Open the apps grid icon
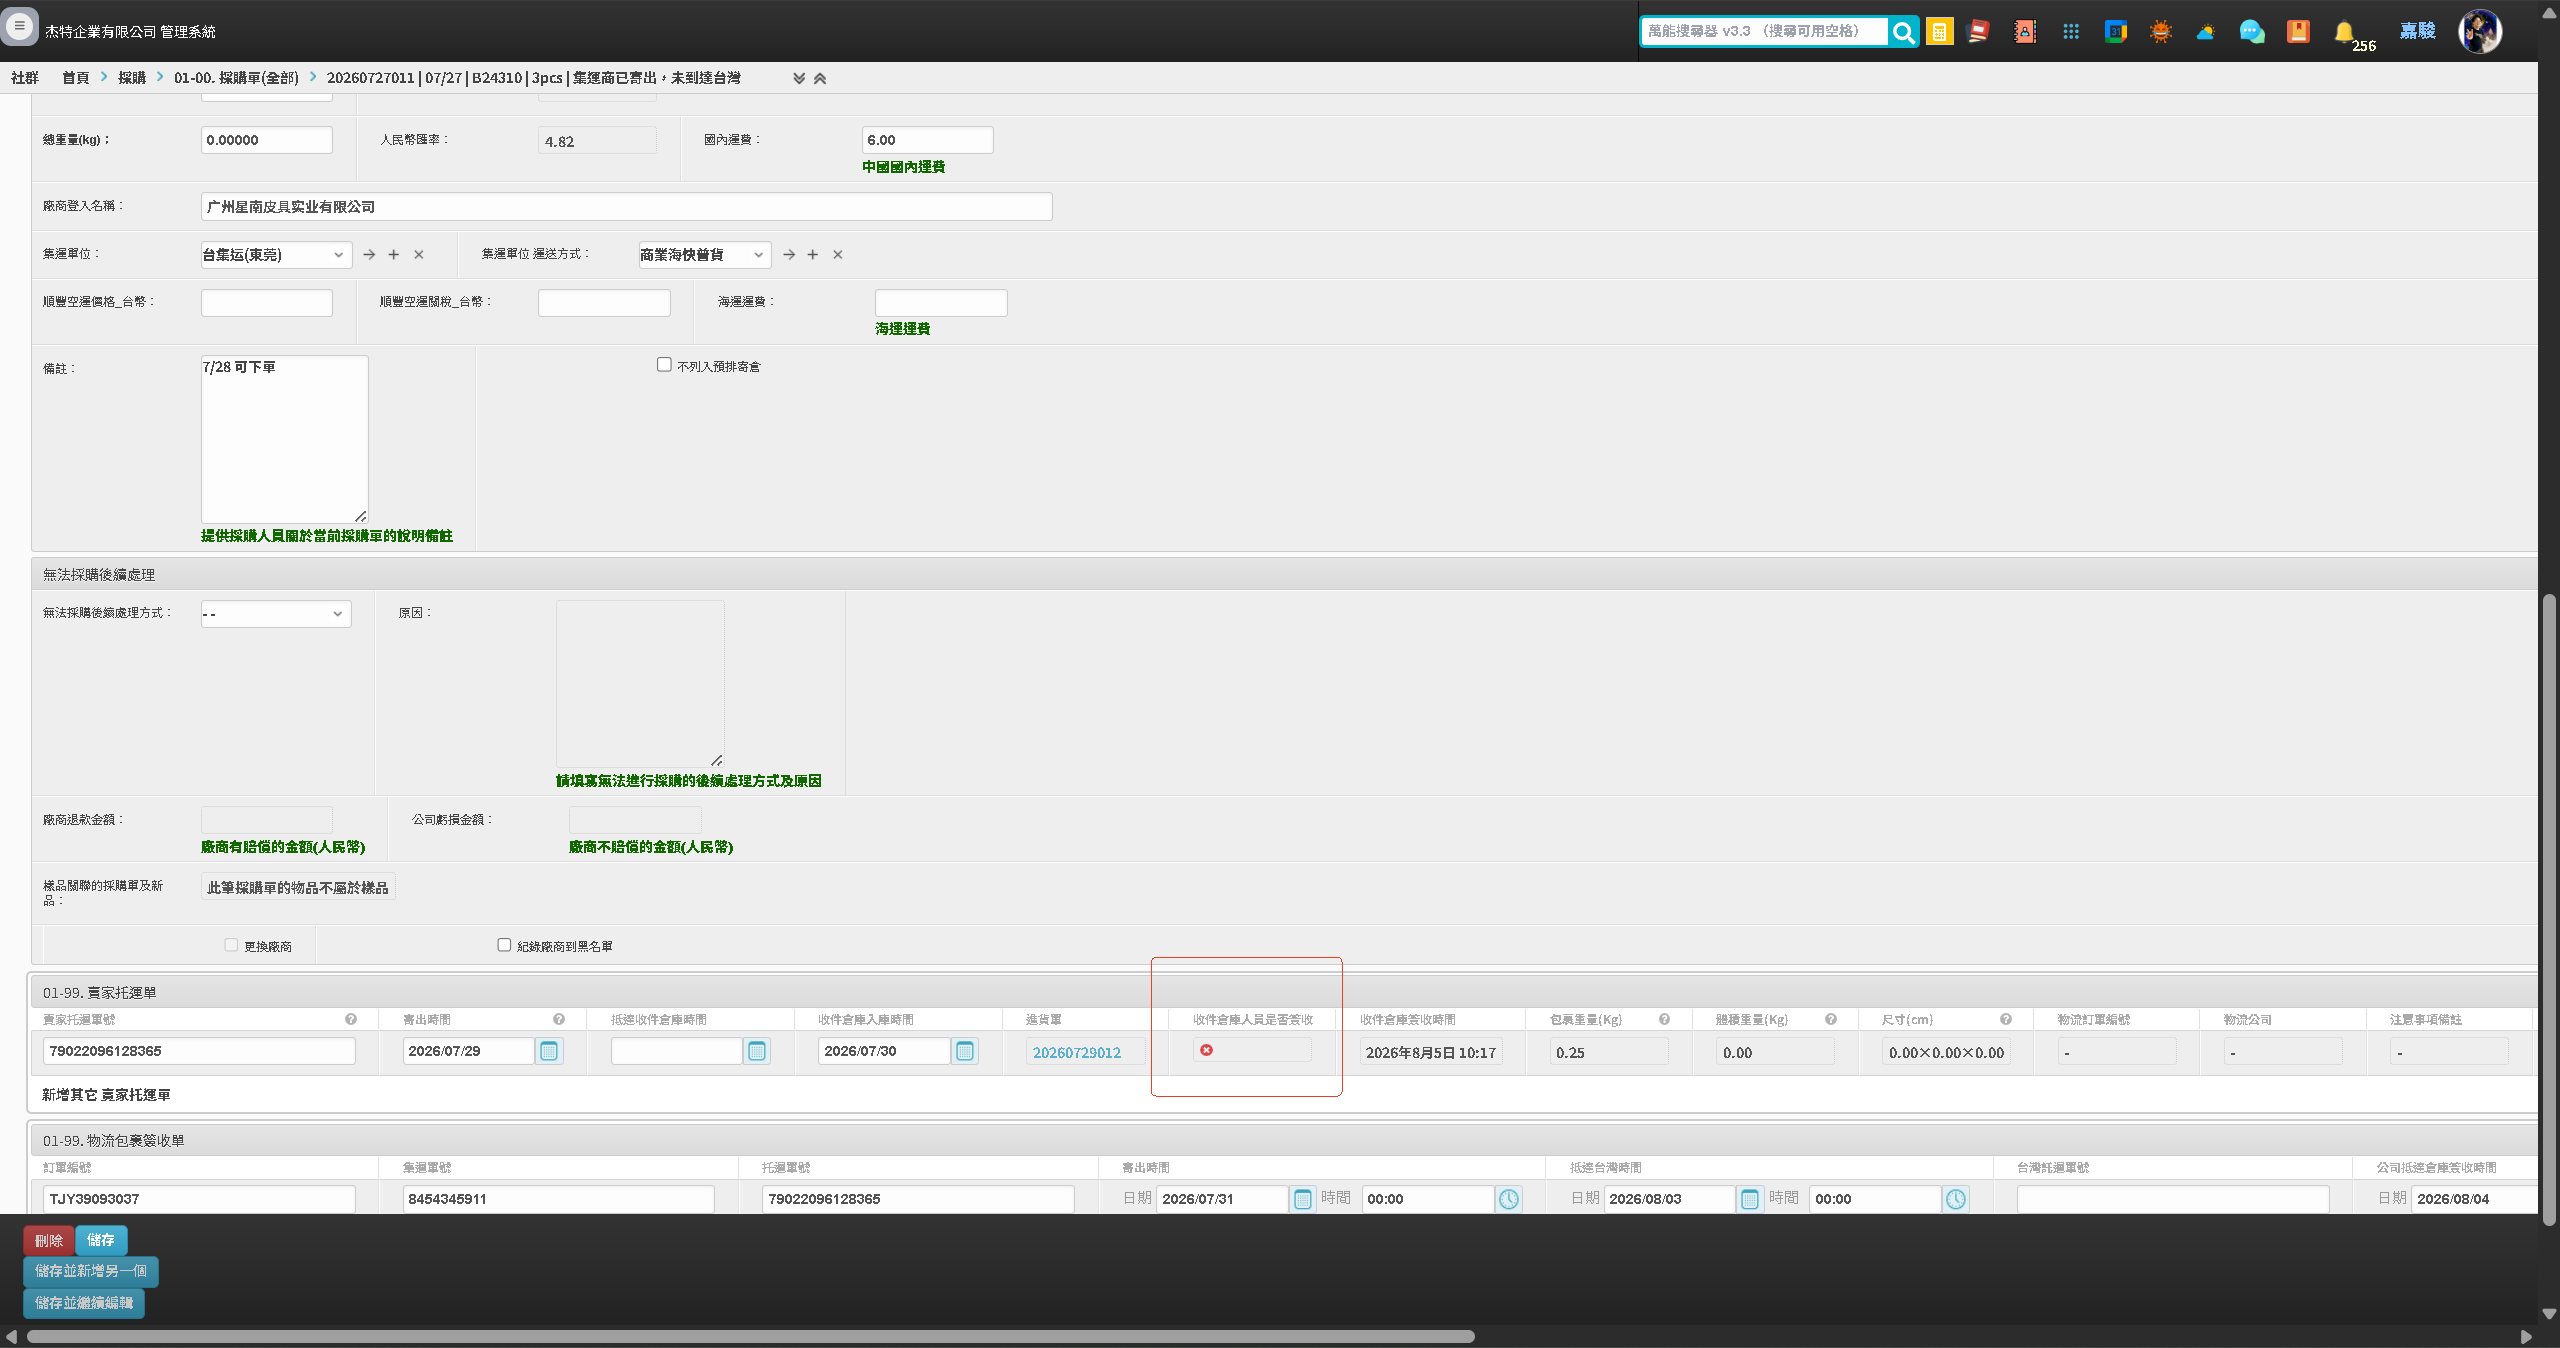This screenshot has width=2560, height=1348. [2071, 32]
